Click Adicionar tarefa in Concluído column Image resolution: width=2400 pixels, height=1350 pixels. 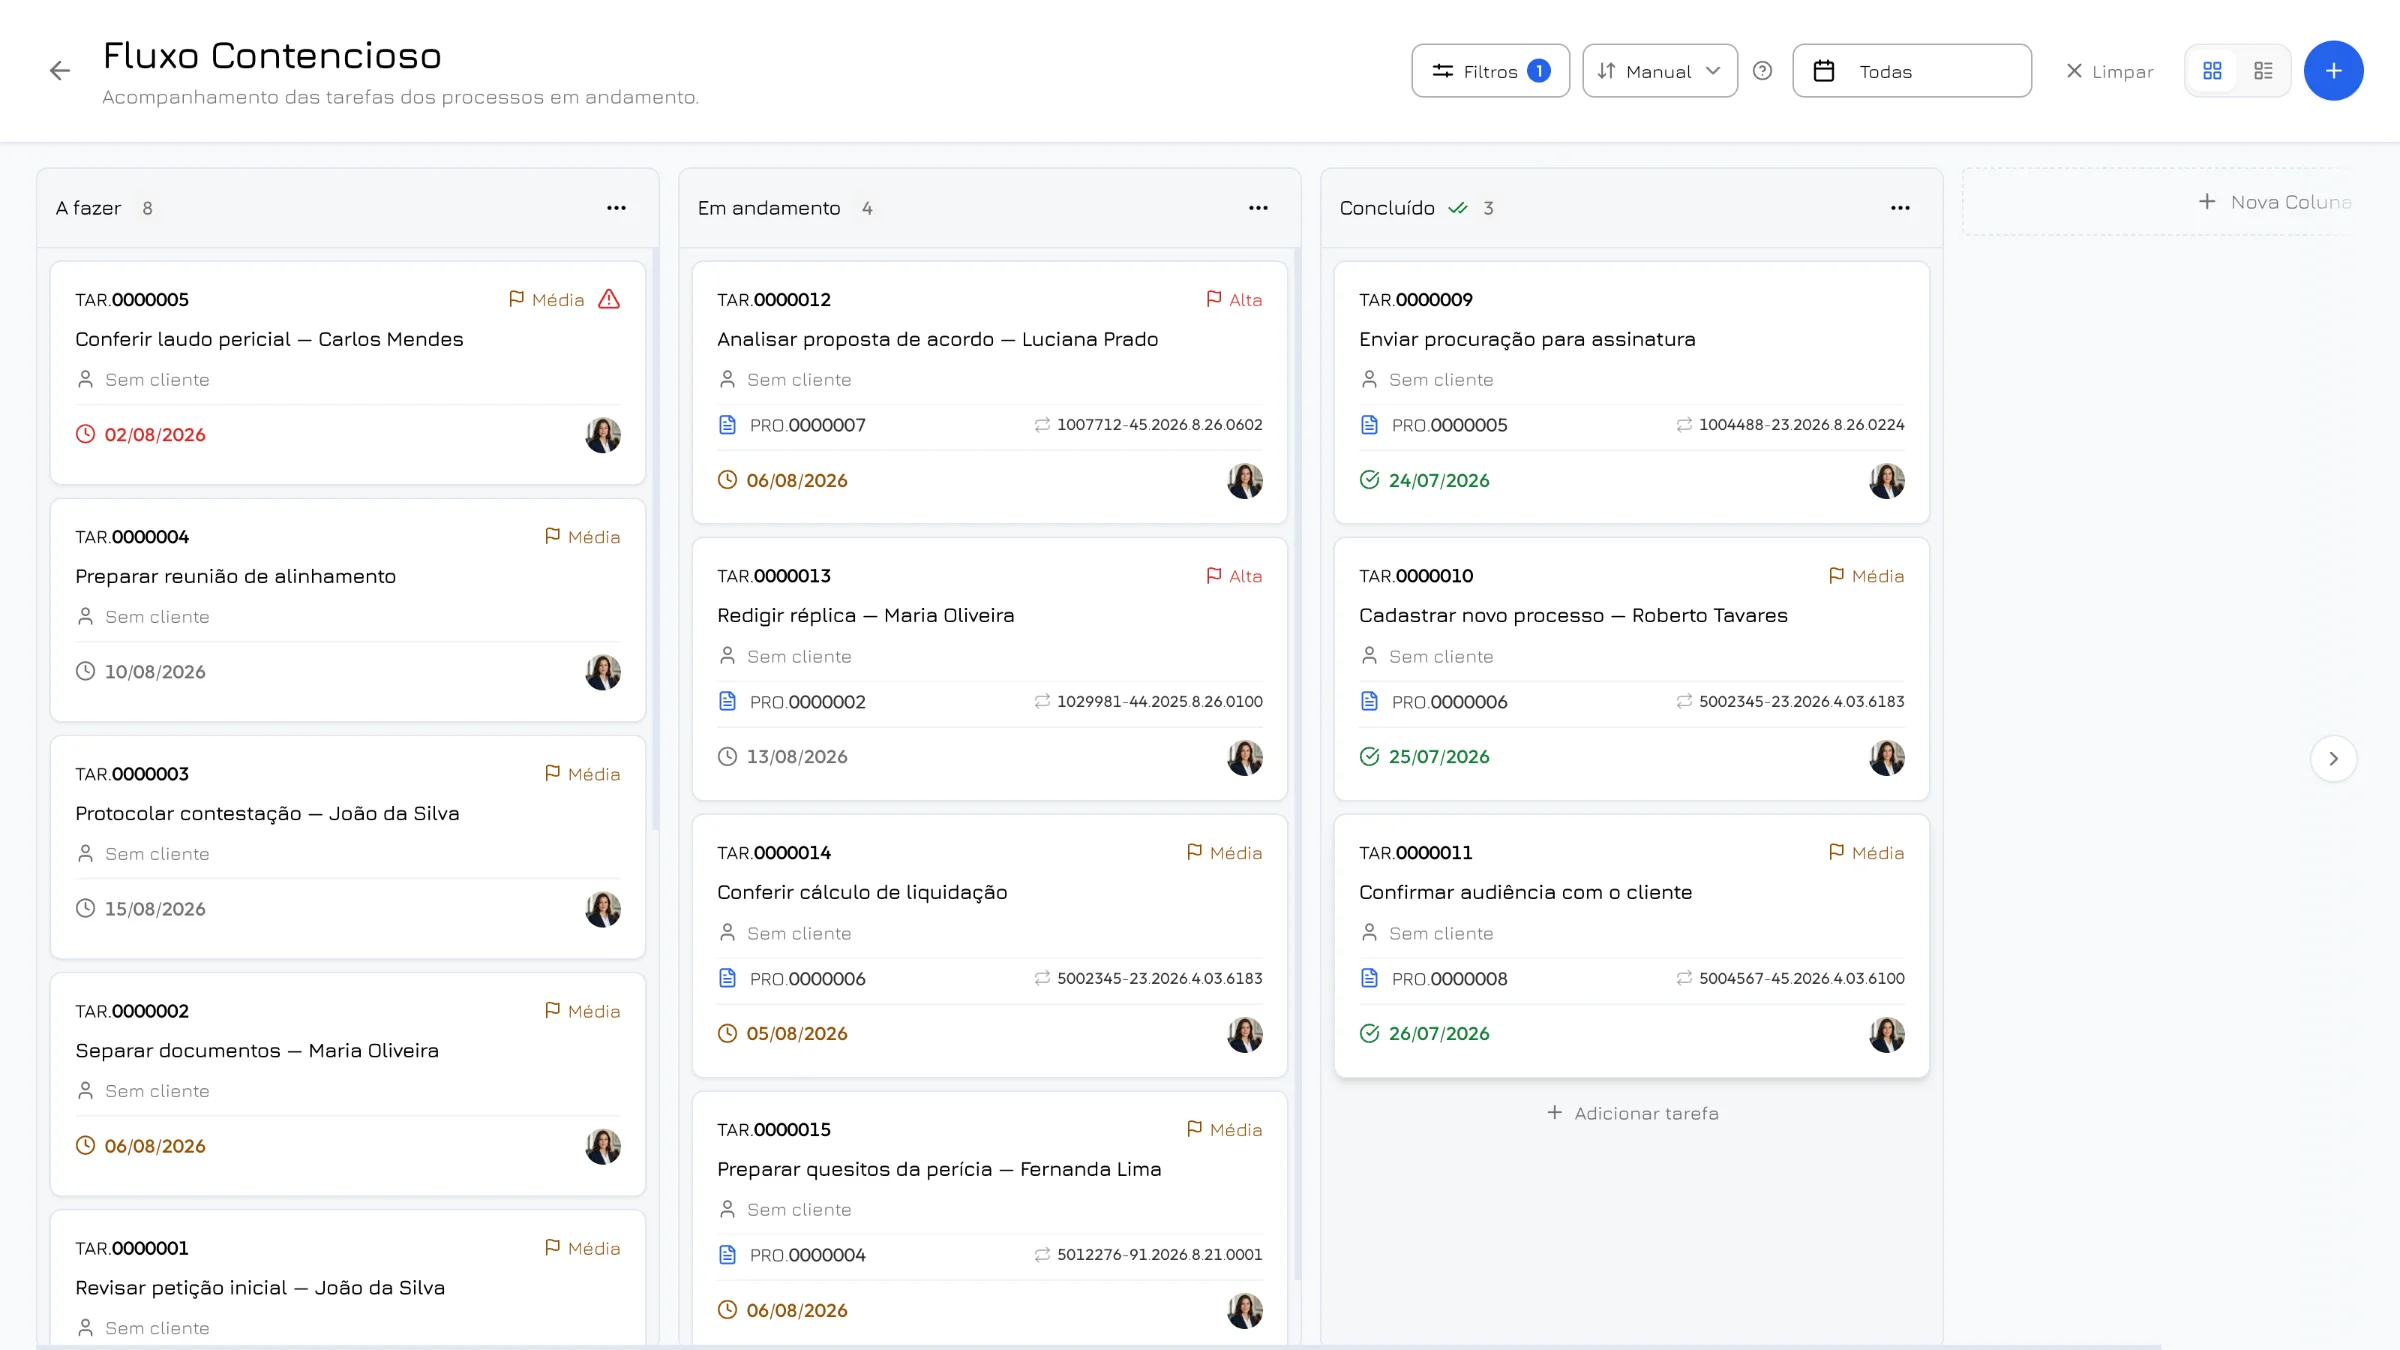pos(1632,1113)
